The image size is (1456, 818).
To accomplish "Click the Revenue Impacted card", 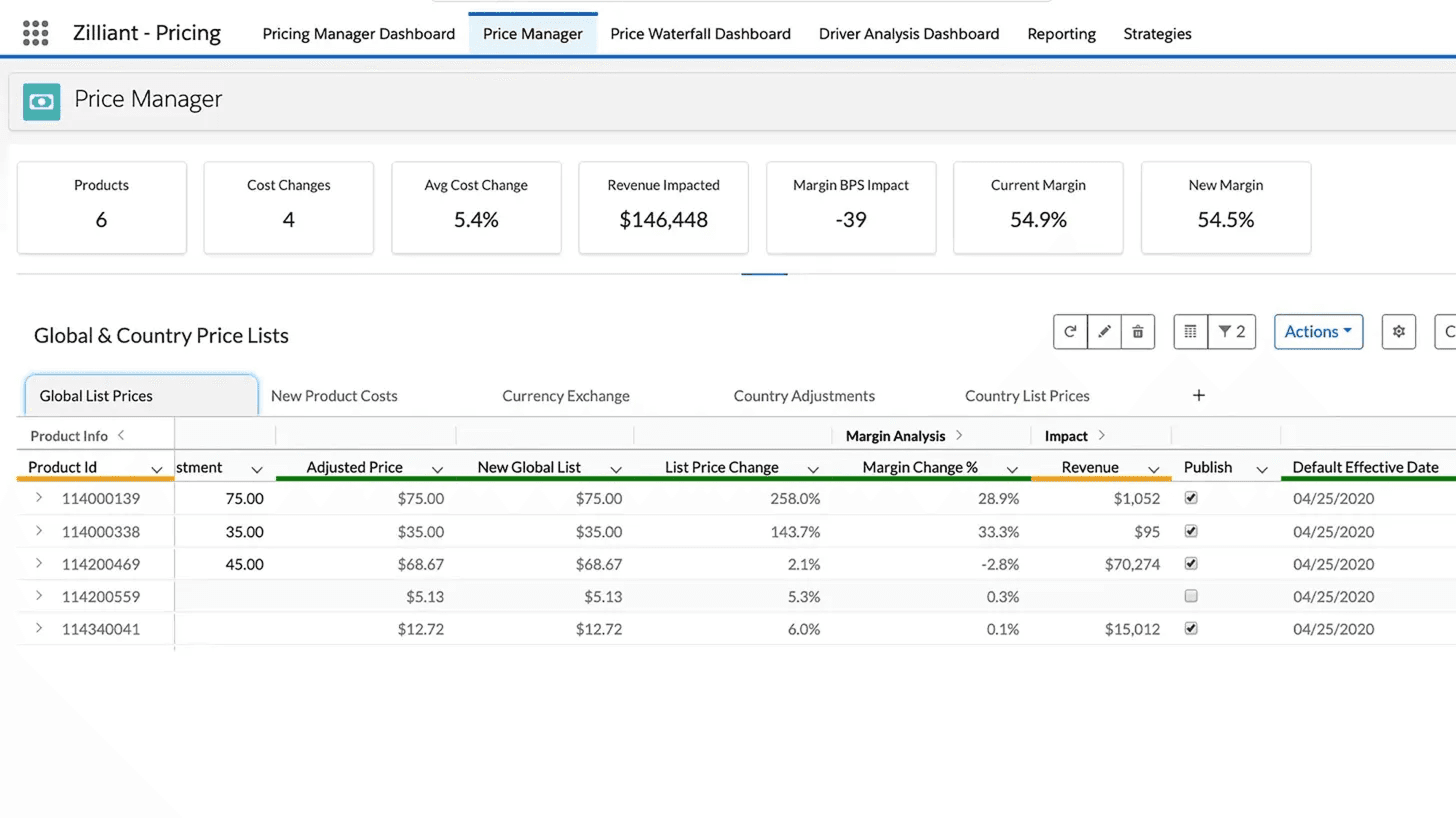I will [x=663, y=208].
